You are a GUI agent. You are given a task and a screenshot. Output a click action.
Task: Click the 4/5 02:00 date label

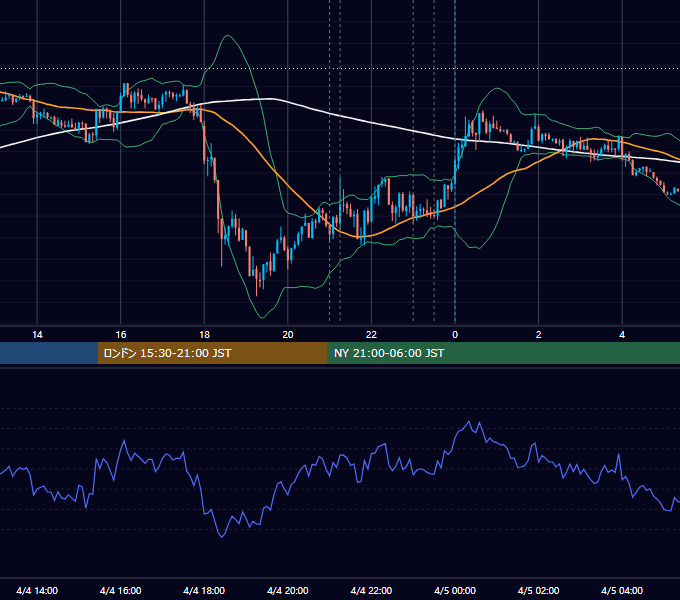[x=539, y=591]
